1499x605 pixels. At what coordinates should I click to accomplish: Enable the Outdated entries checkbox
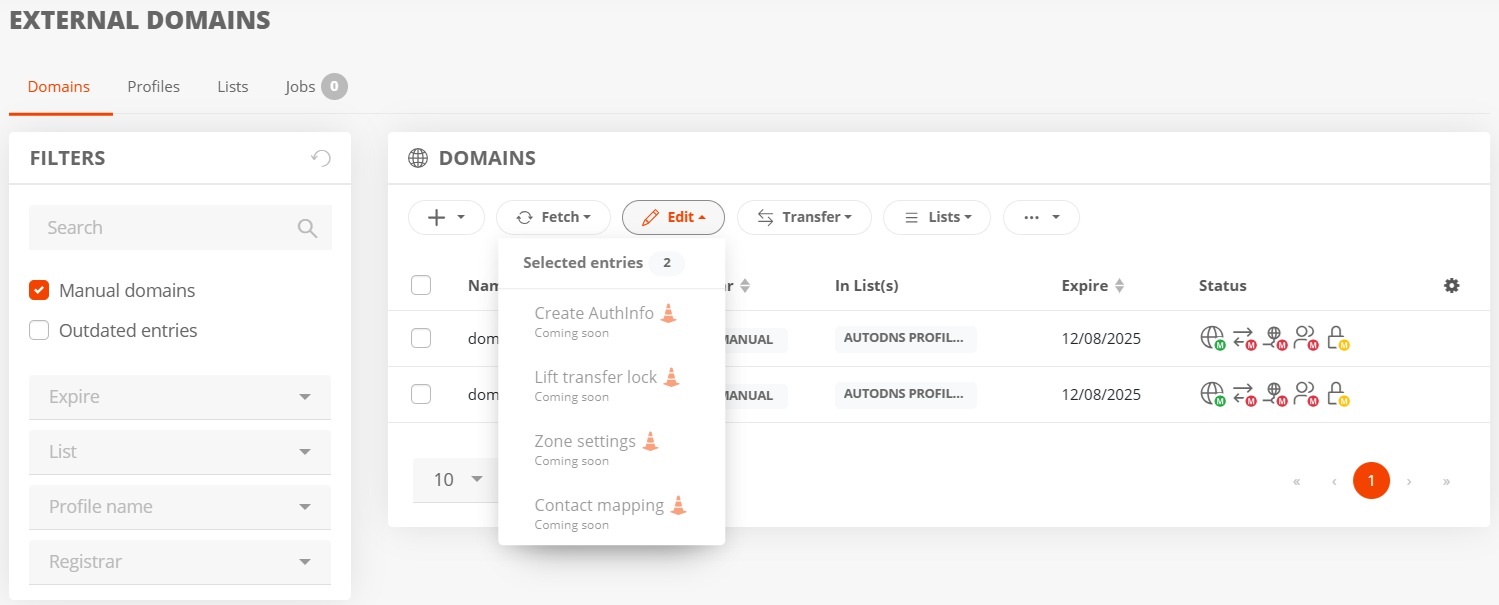tap(39, 331)
